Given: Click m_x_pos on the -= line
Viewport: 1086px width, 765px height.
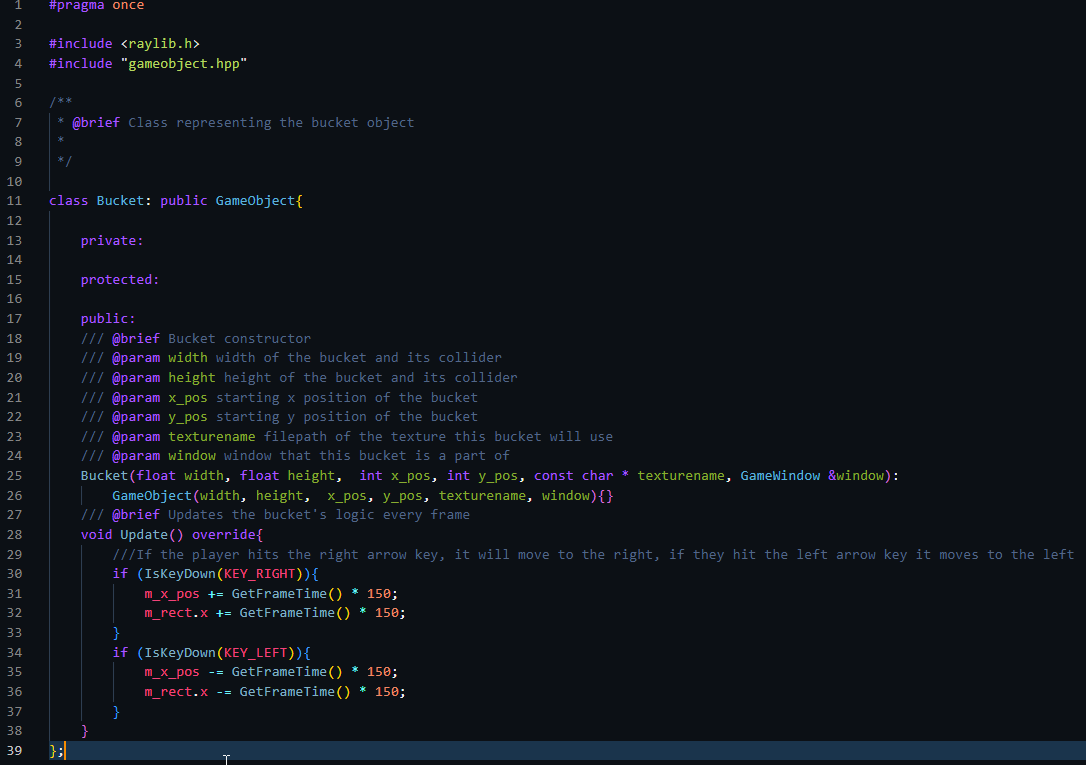Looking at the screenshot, I should pos(171,672).
